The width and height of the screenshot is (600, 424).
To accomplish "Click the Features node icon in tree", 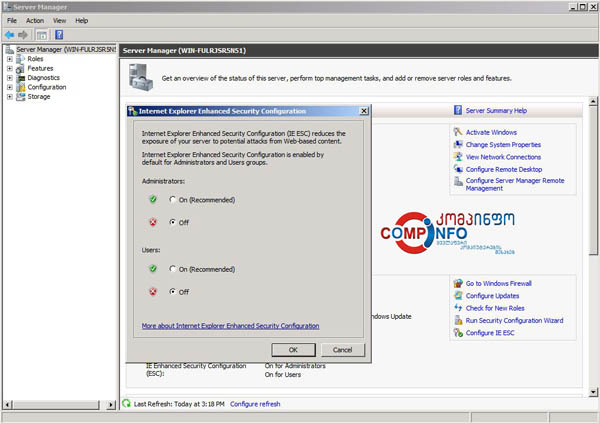I will pos(20,68).
